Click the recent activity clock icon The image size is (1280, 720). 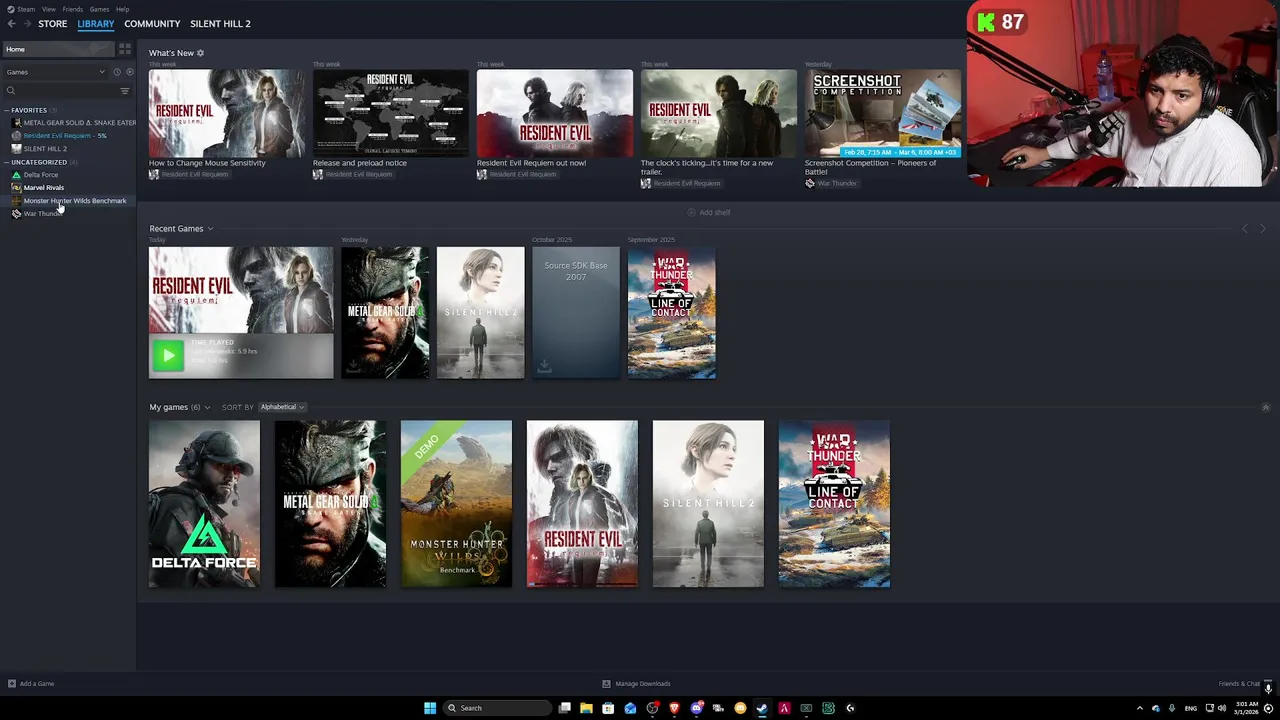117,72
